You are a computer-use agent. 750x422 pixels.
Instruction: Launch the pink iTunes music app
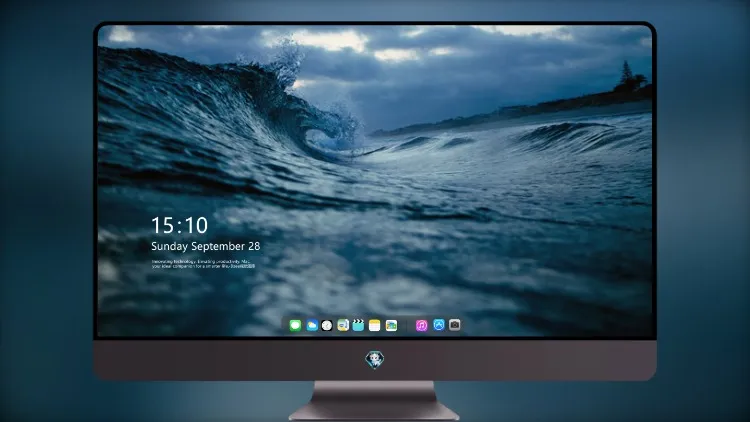[421, 325]
